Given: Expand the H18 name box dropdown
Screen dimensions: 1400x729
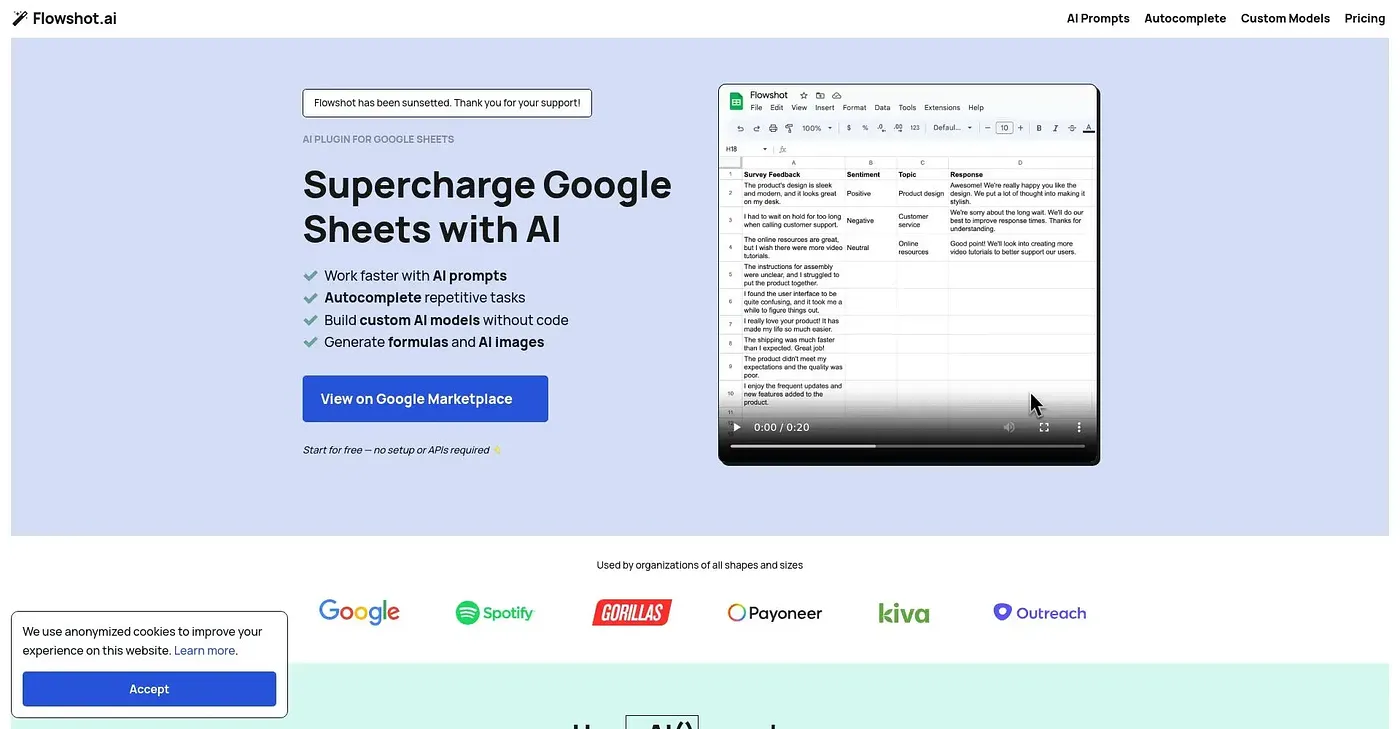Looking at the screenshot, I should pyautogui.click(x=765, y=149).
